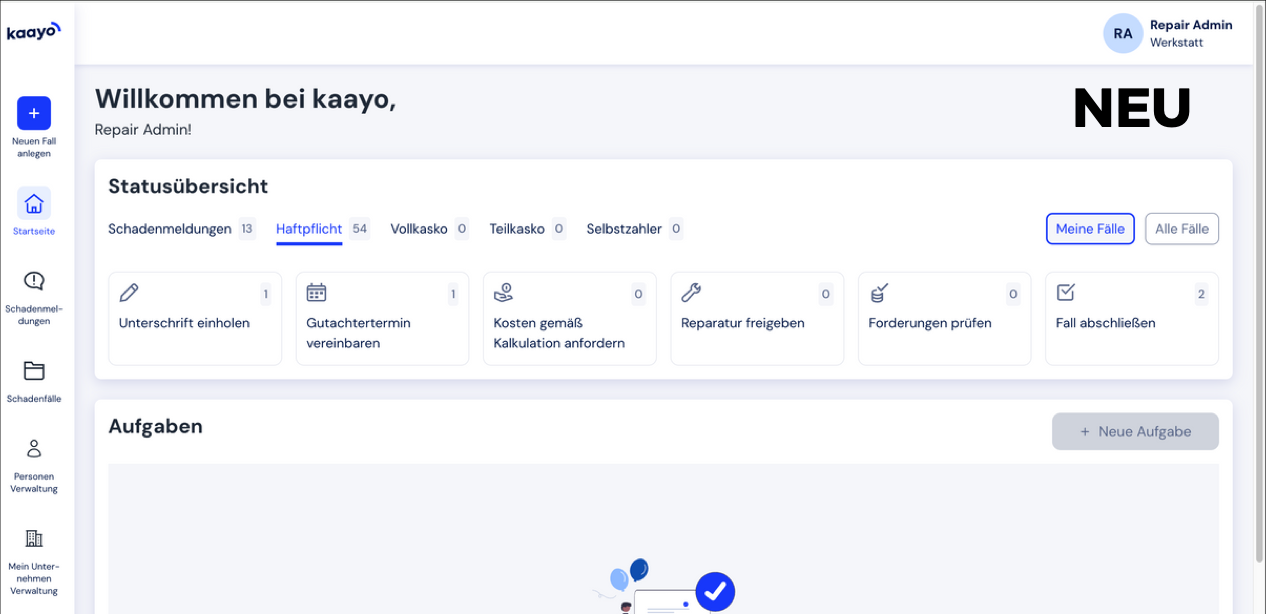
Task: Click the count badge 2 on Fall abschließen
Action: [x=1201, y=294]
